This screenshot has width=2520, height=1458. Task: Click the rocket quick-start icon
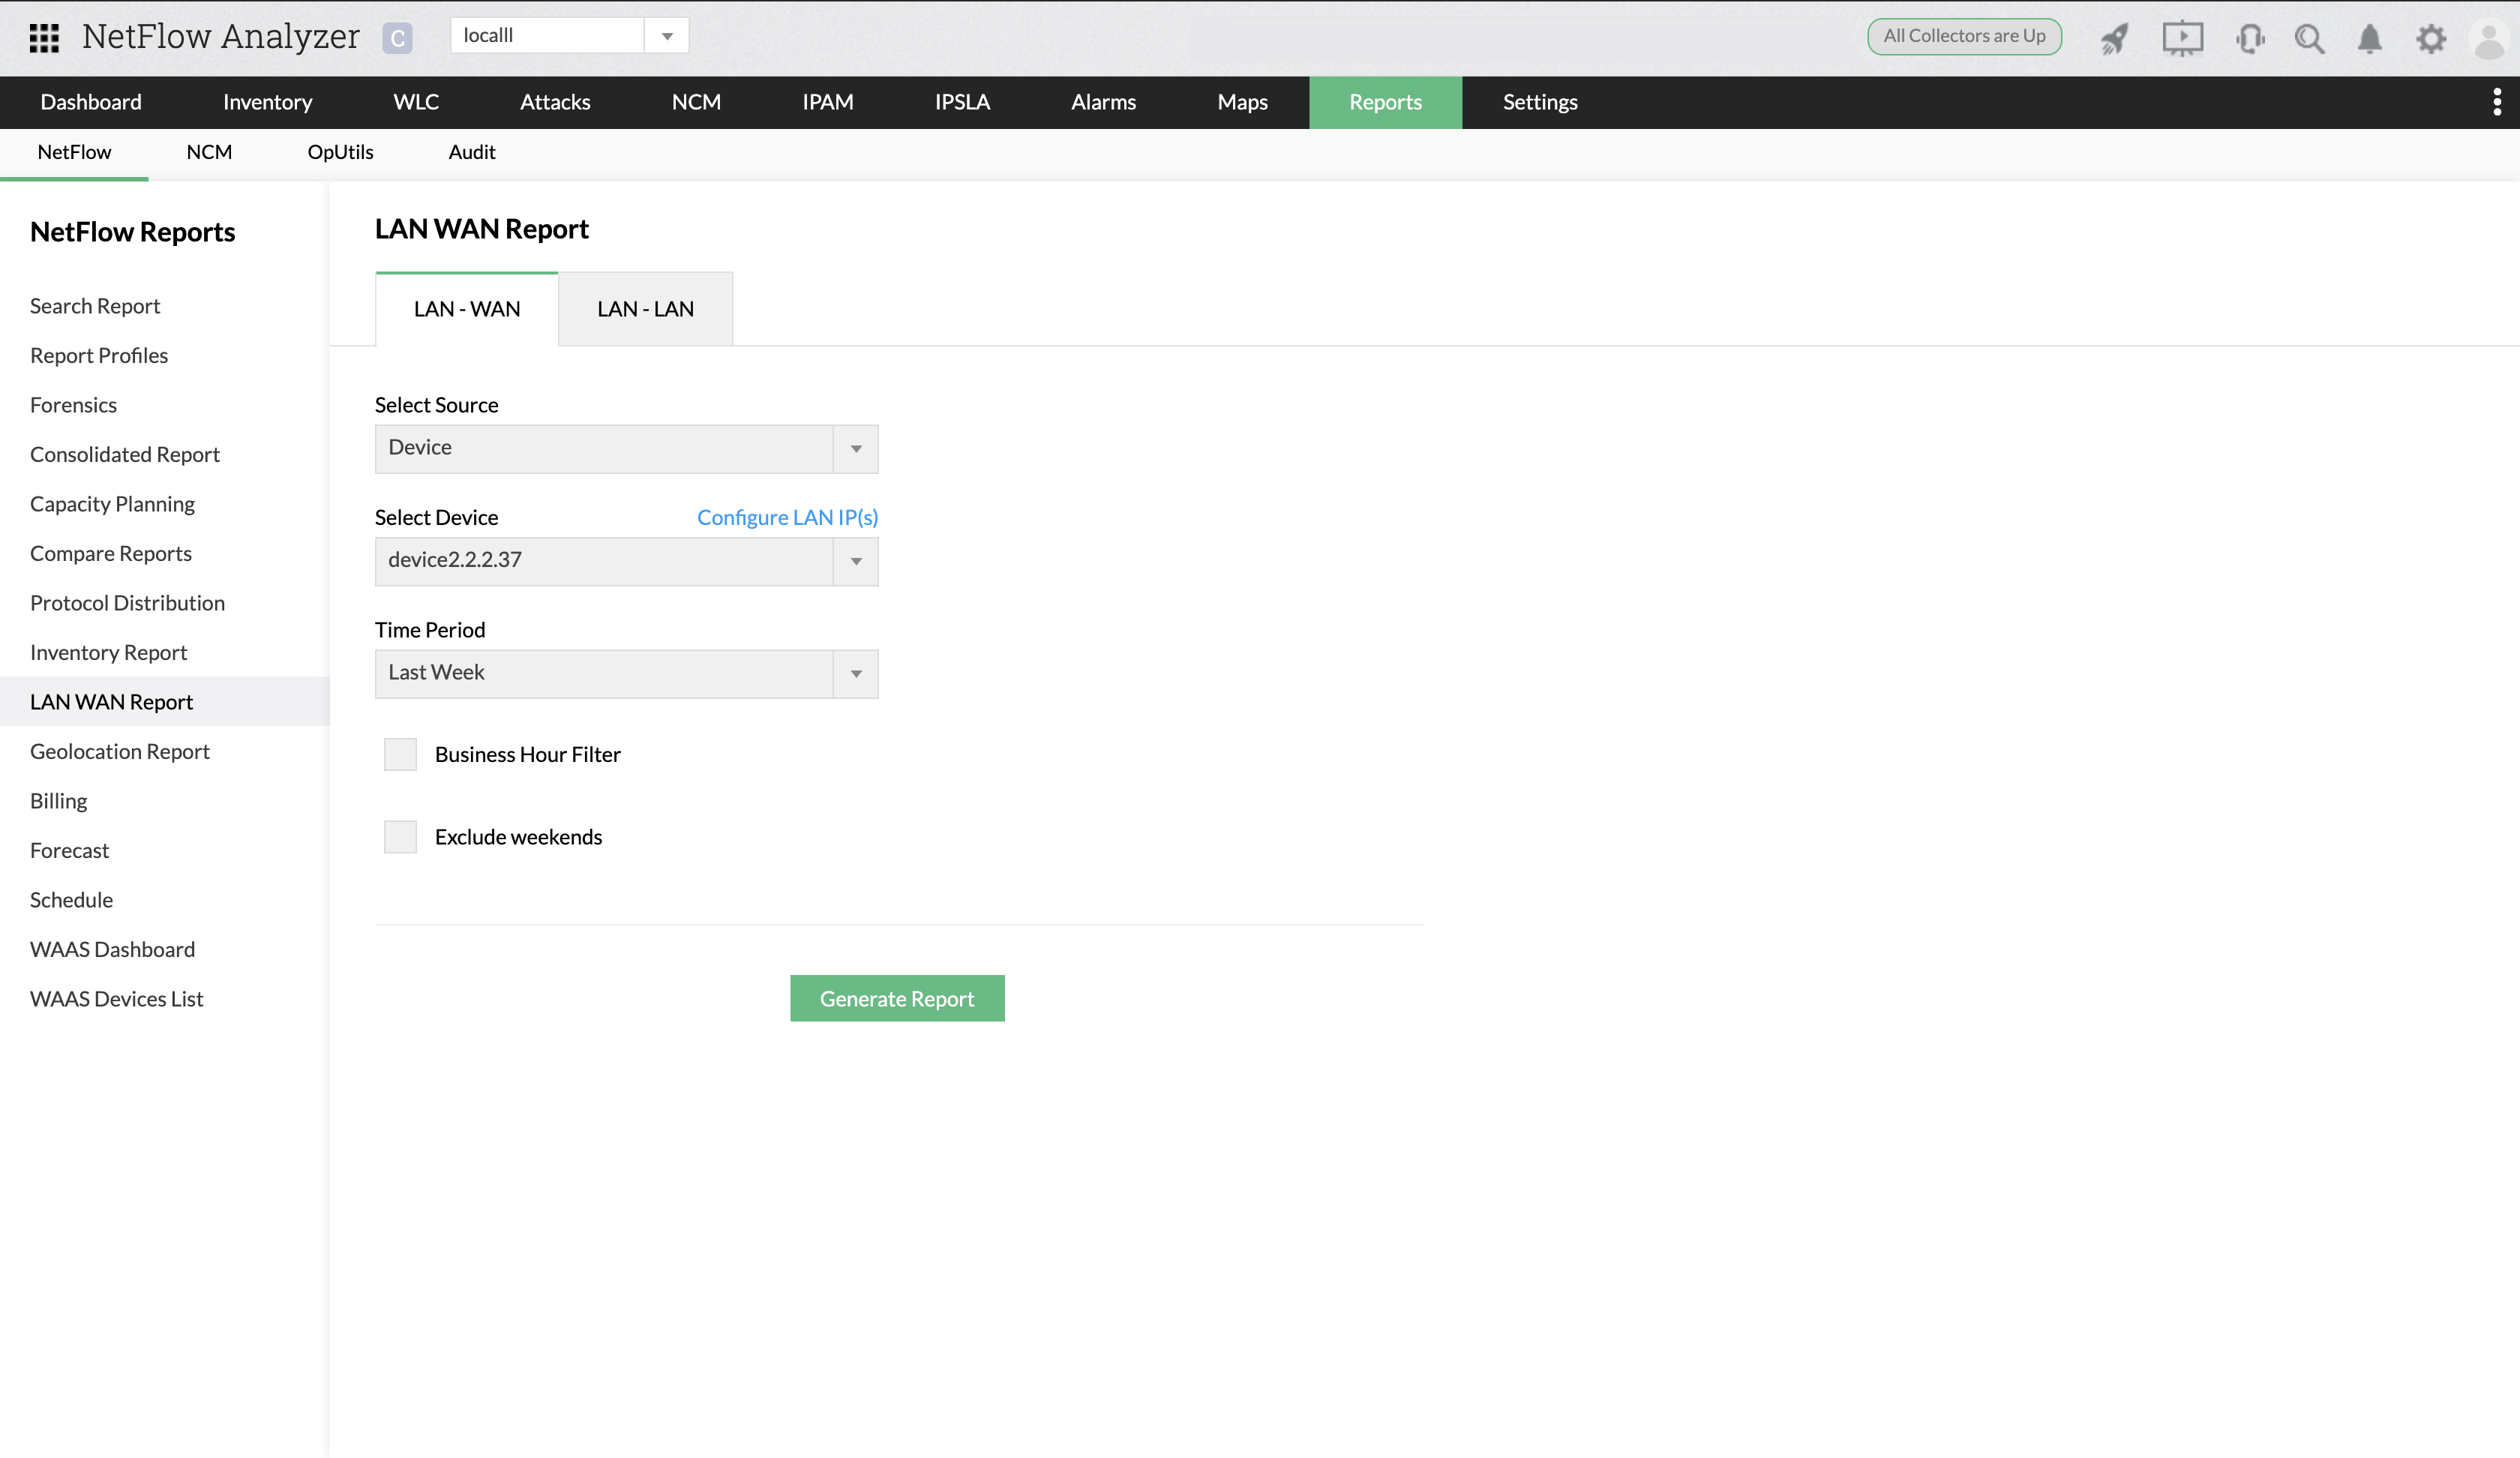tap(2115, 38)
